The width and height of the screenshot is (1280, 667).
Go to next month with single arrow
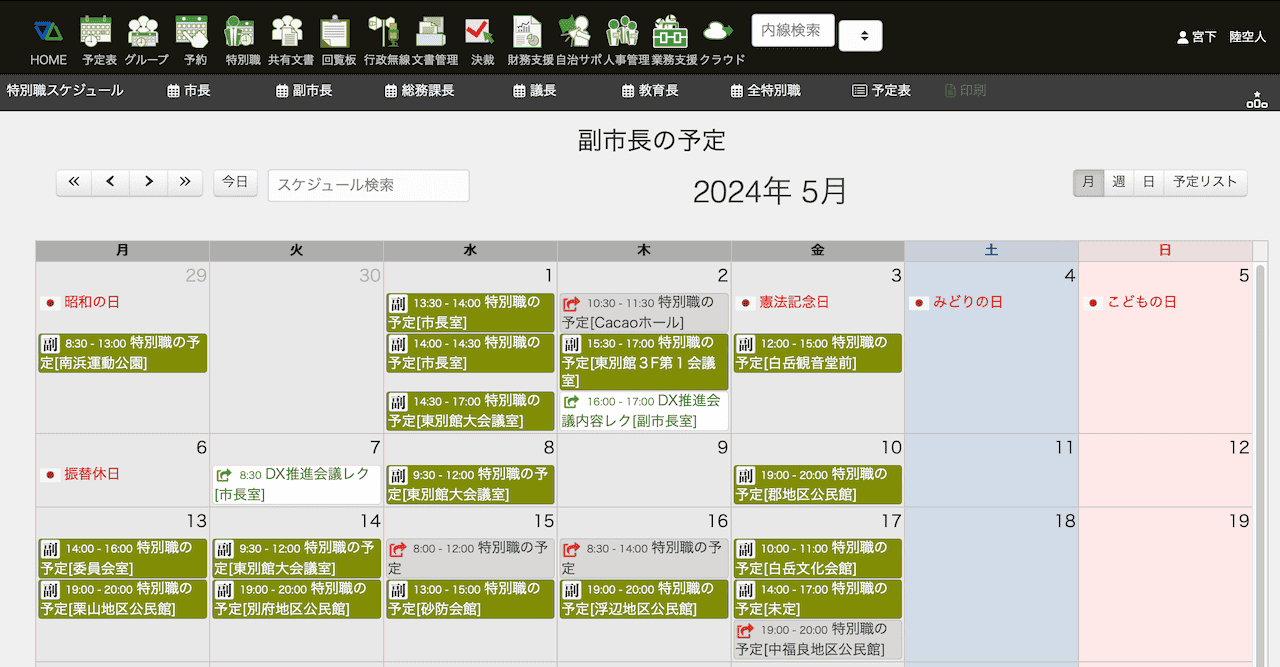click(x=148, y=182)
